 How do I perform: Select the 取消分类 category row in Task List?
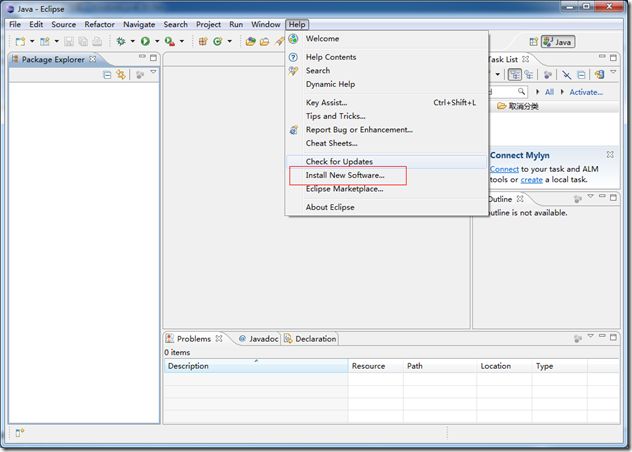tap(554, 106)
